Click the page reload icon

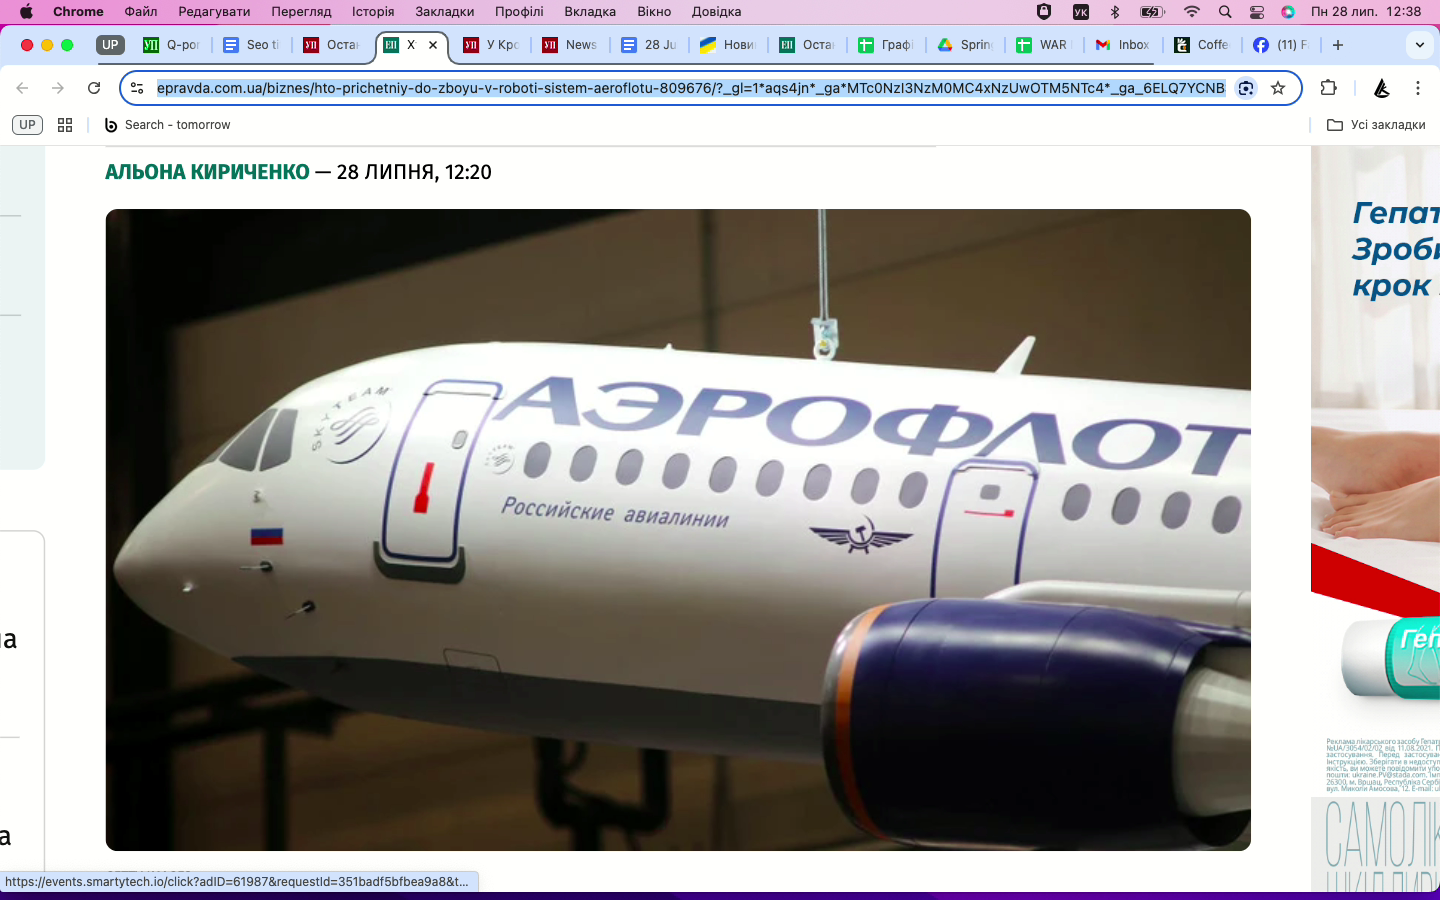point(94,88)
